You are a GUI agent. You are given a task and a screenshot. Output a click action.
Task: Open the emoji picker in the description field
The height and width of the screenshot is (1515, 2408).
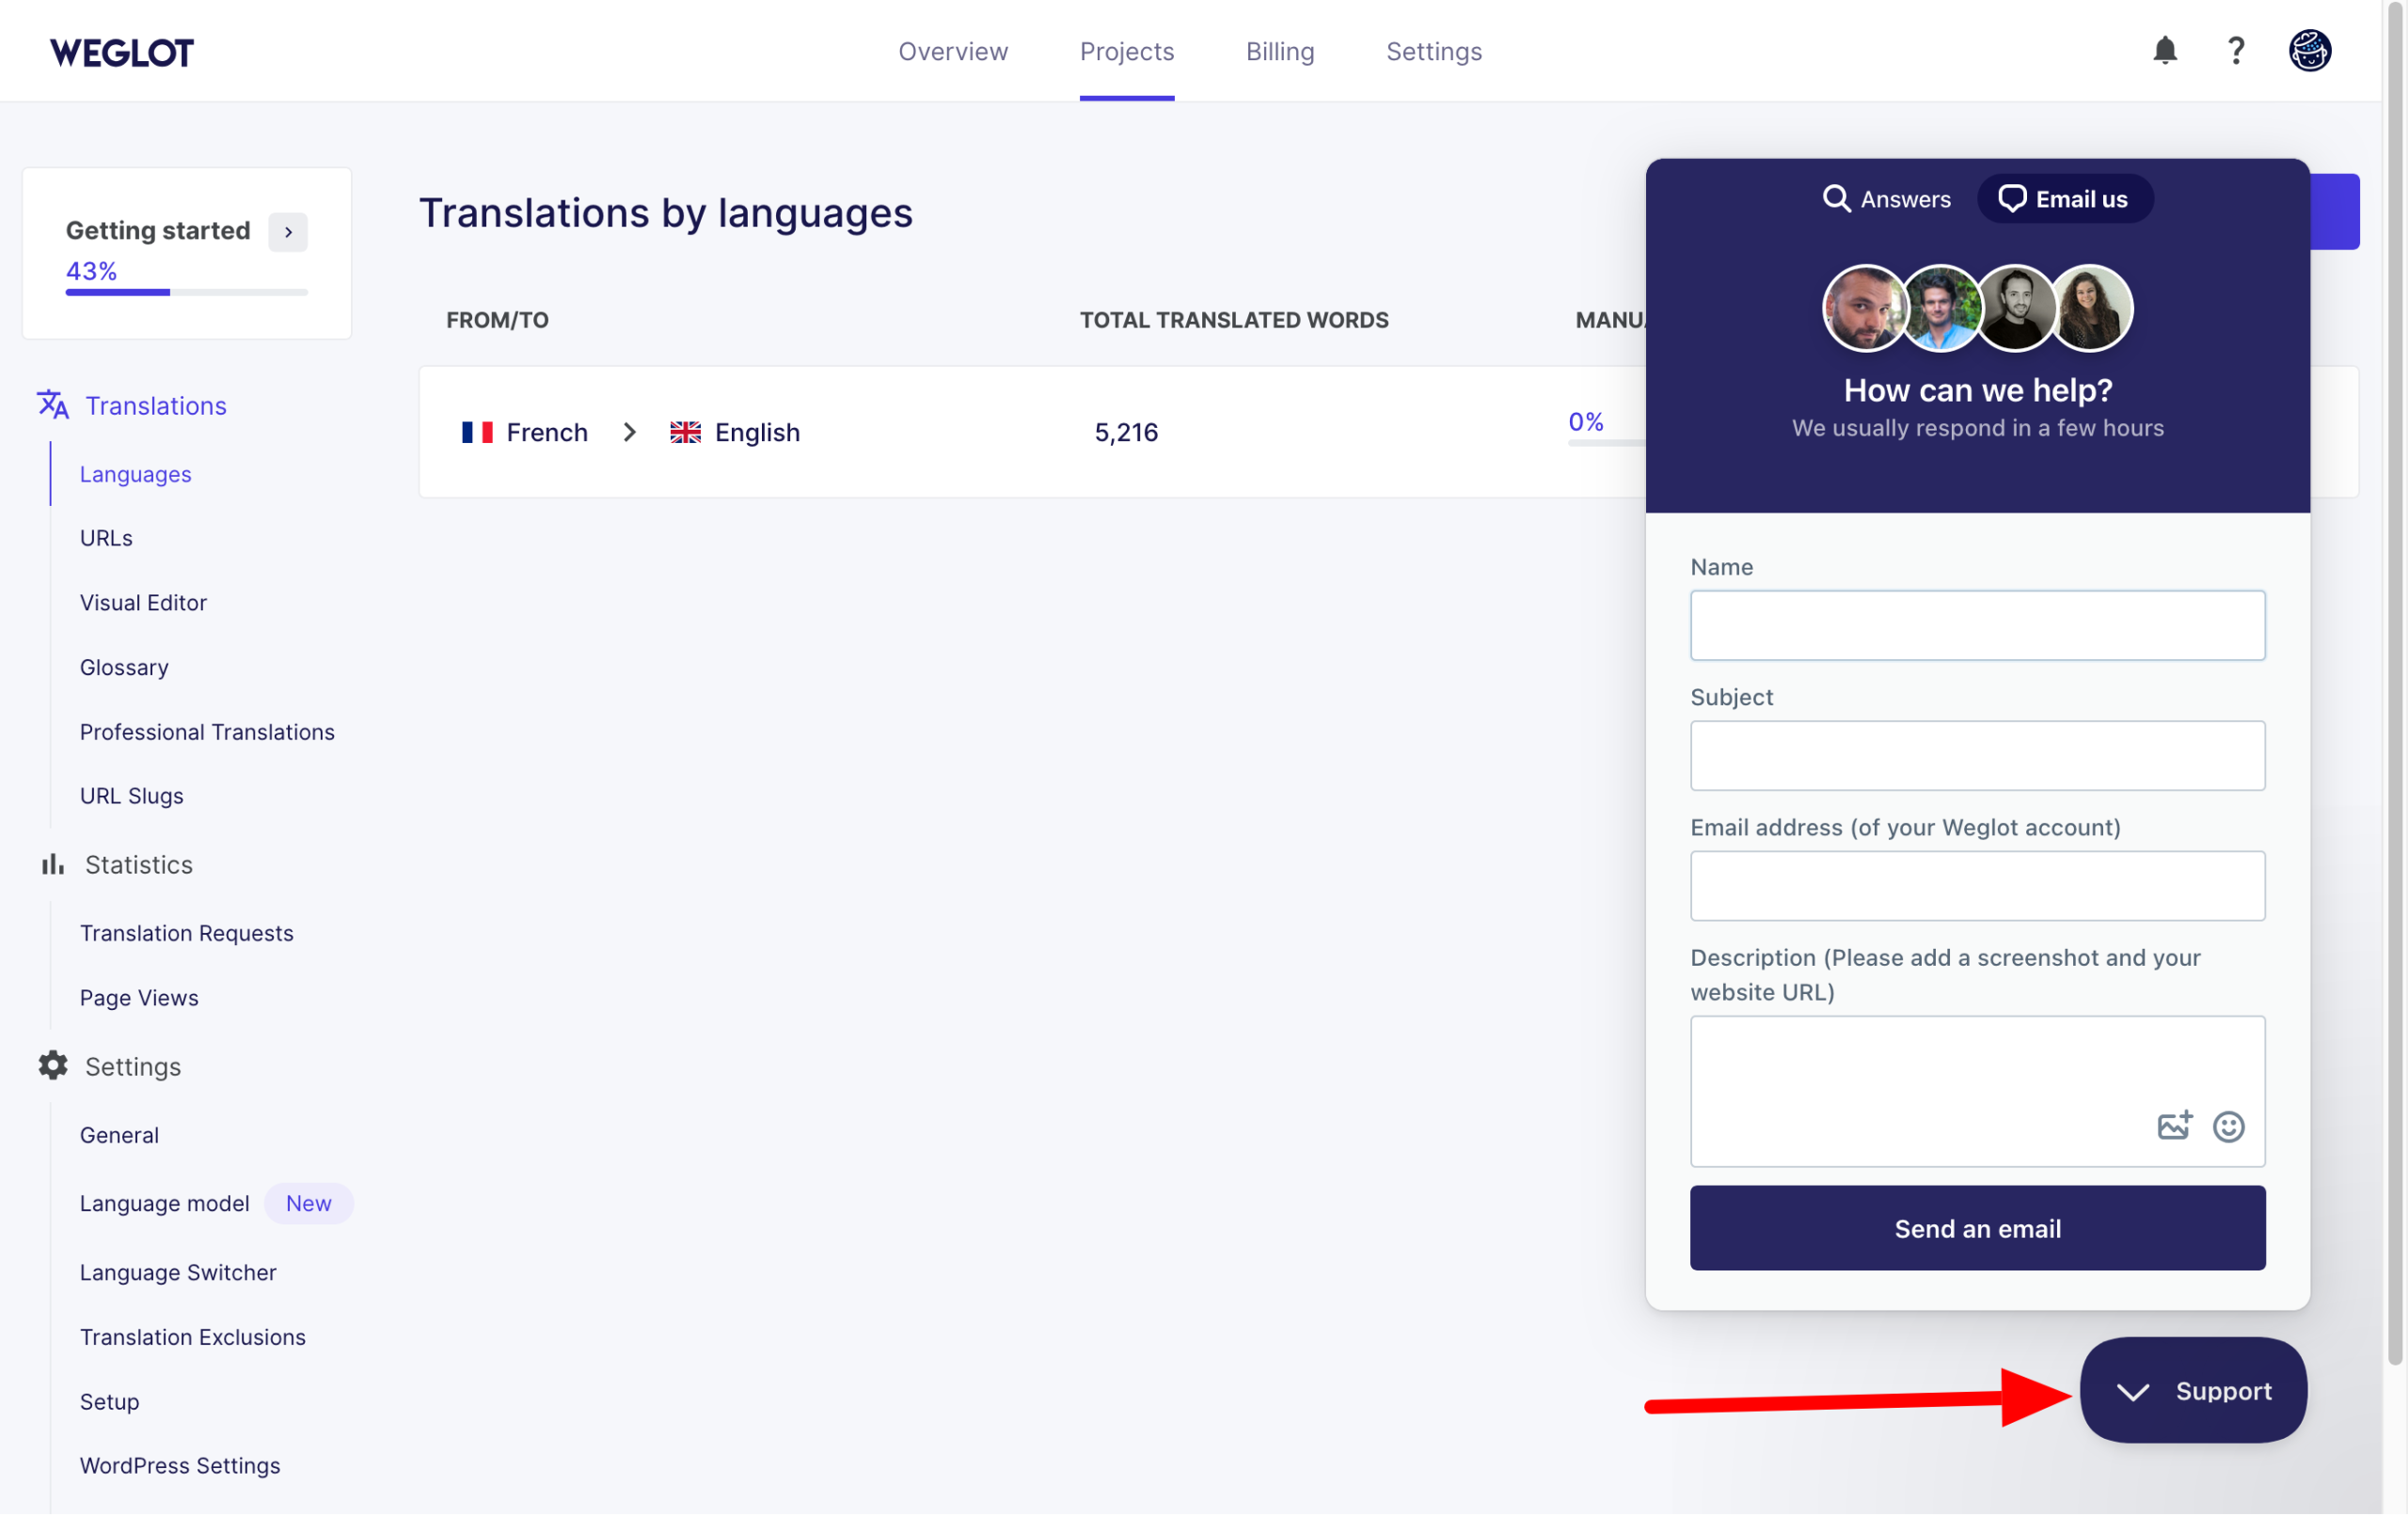click(2229, 1126)
